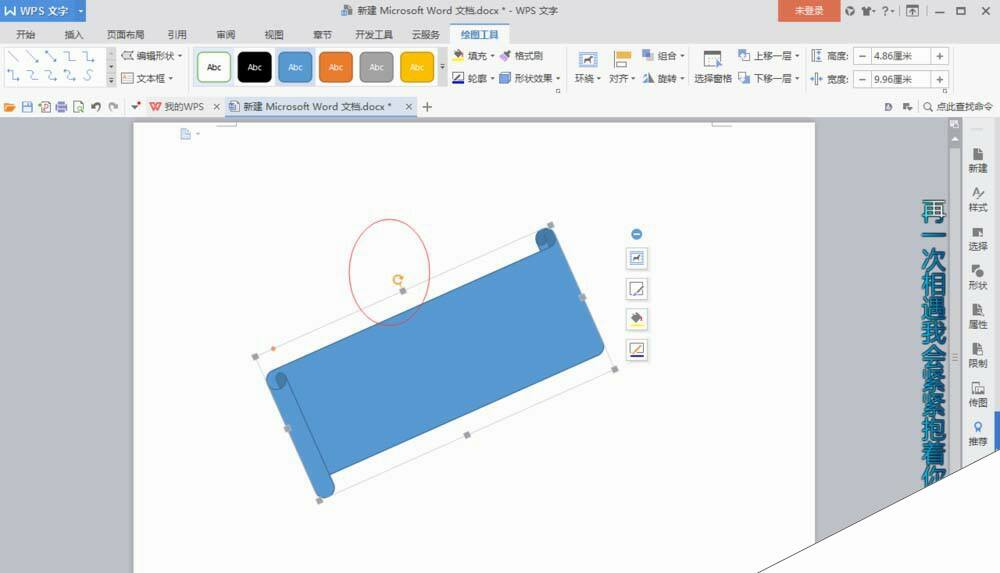Open 属性 properties in right sidebar
This screenshot has height=573, width=1000.
coord(978,316)
